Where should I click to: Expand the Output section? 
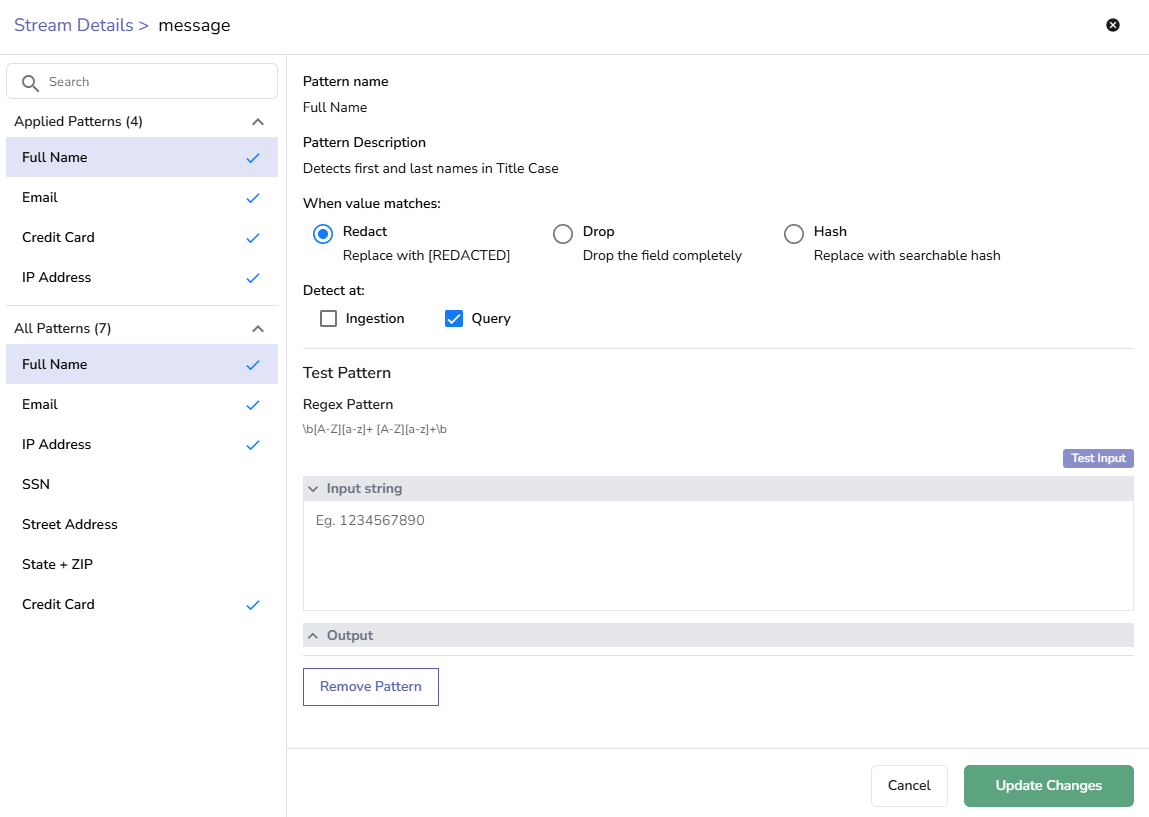click(314, 635)
